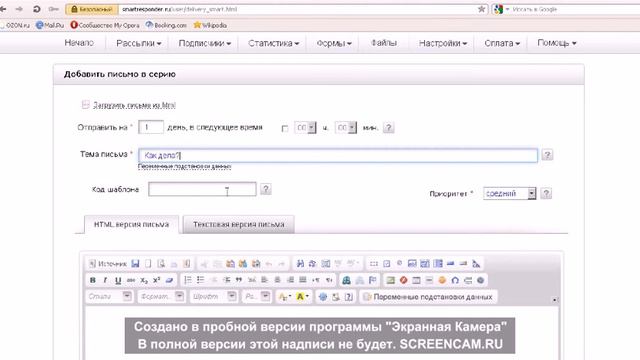Open the font size dropdown
Image resolution: width=640 pixels, height=360 pixels.
point(257,297)
